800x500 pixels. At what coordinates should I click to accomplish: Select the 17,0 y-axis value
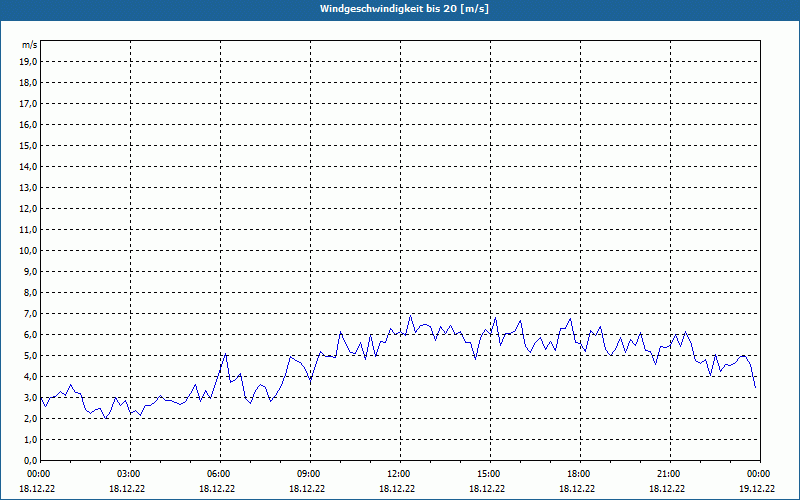coord(28,104)
